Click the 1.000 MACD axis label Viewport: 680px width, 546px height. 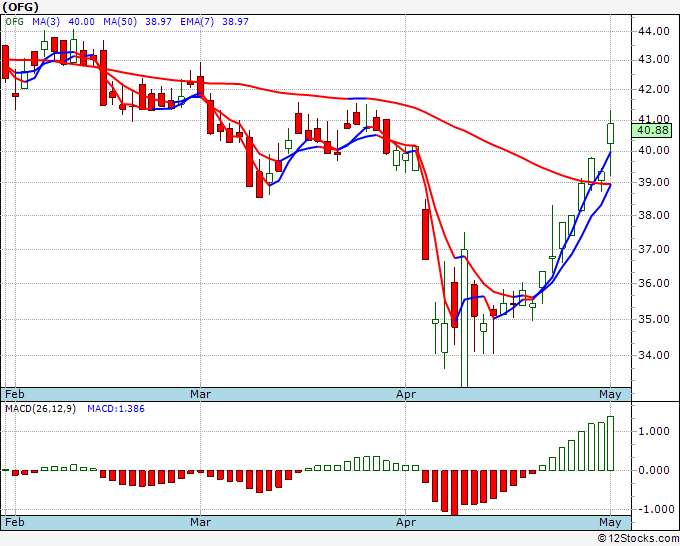(653, 431)
